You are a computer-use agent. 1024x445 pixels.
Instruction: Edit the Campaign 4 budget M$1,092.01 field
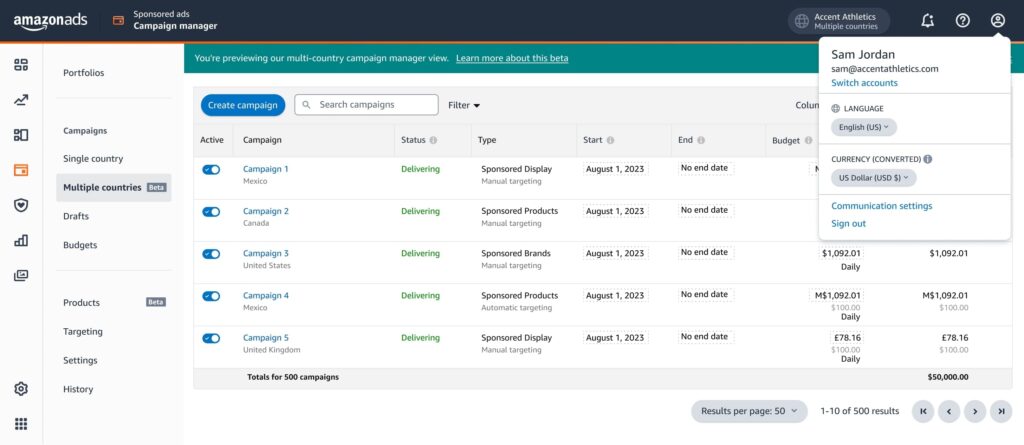836,295
